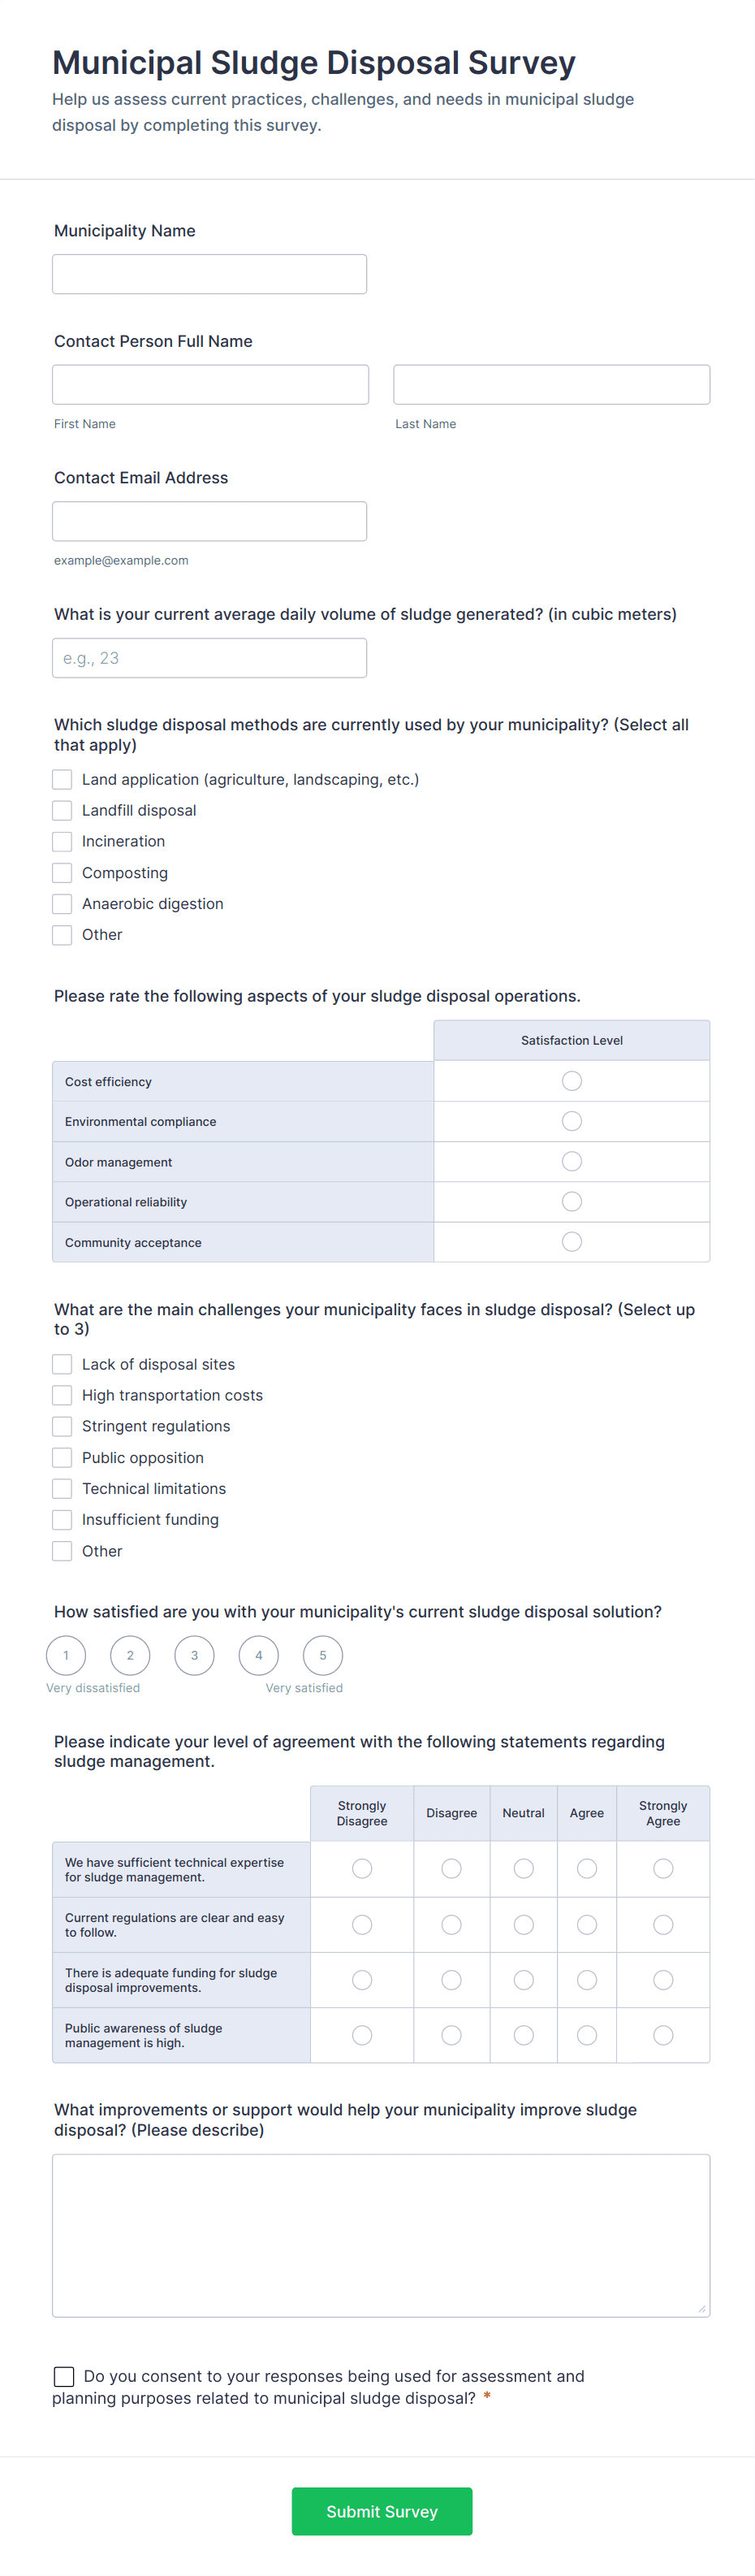Choose rating 5 Very satisfied
This screenshot has height=2576, width=755.
coord(322,1655)
